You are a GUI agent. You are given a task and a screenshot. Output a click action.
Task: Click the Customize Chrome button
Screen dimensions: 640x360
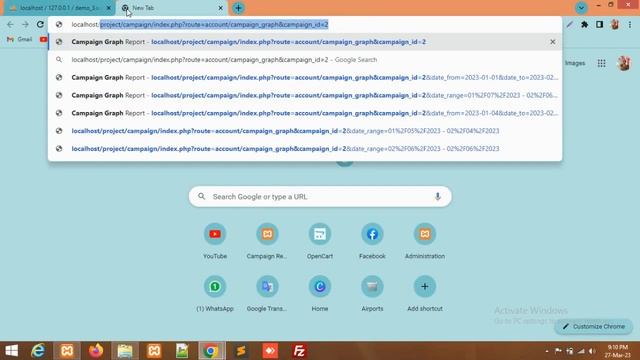594,327
